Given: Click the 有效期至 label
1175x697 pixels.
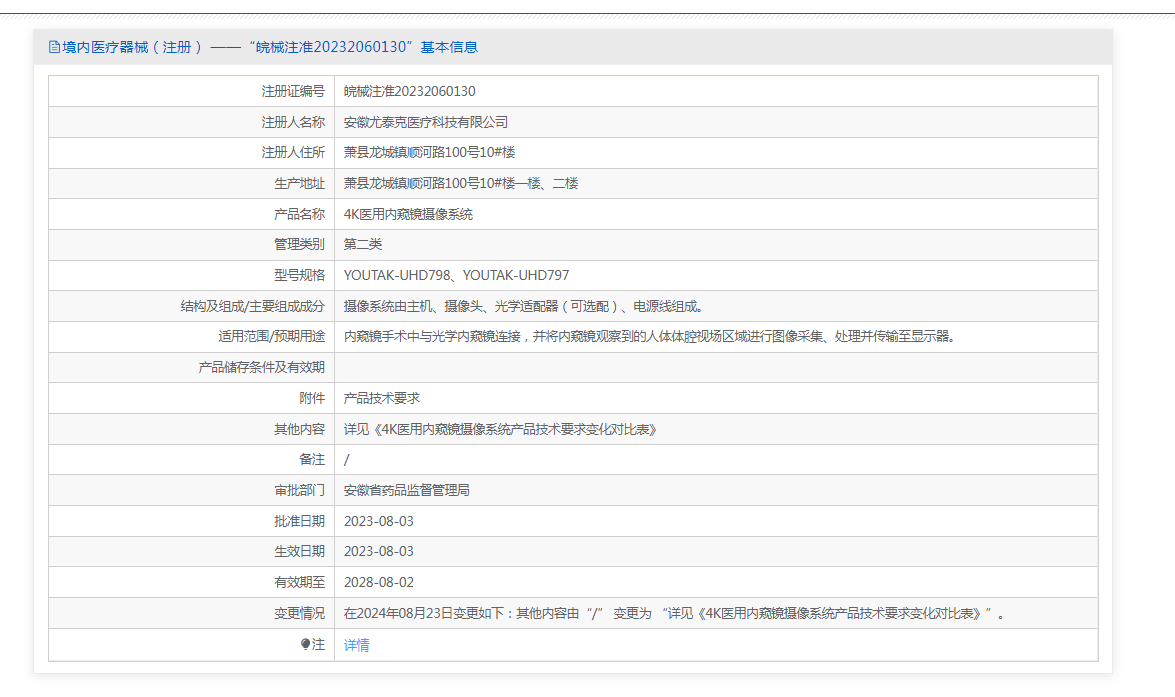Looking at the screenshot, I should point(300,582).
